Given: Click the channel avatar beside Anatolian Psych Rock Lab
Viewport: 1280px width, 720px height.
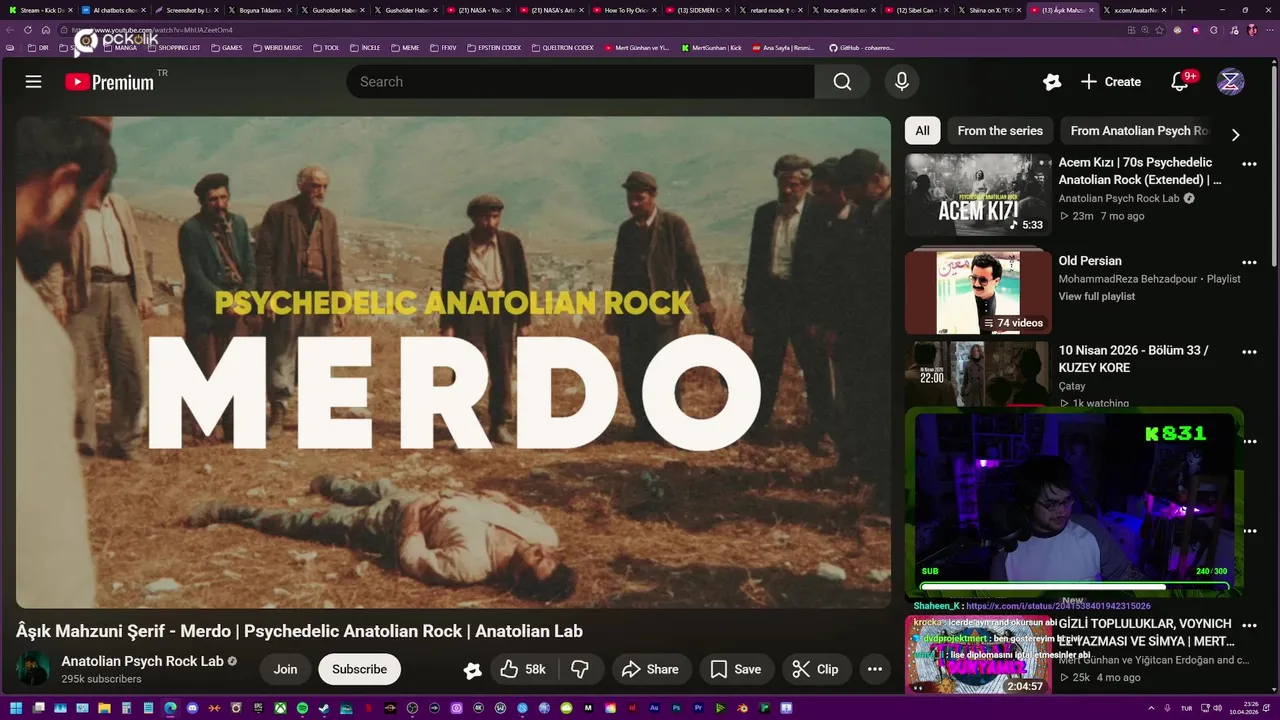Looking at the screenshot, I should [33, 668].
